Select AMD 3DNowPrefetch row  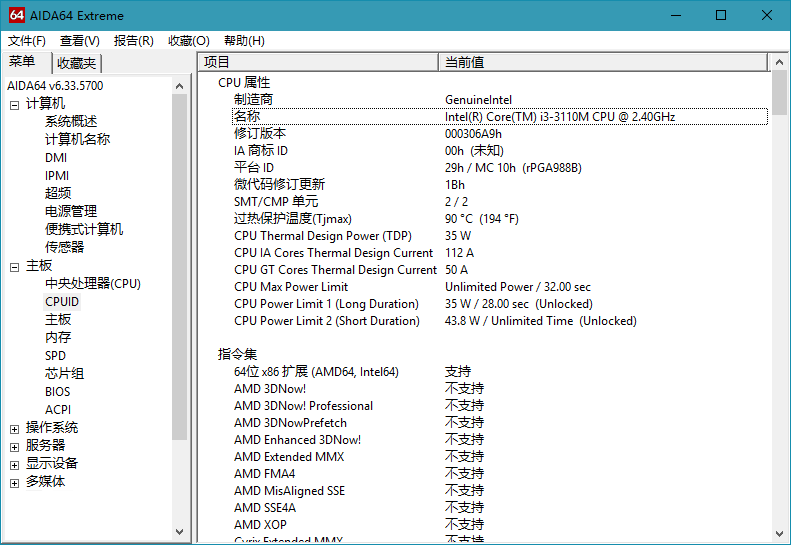click(499, 423)
